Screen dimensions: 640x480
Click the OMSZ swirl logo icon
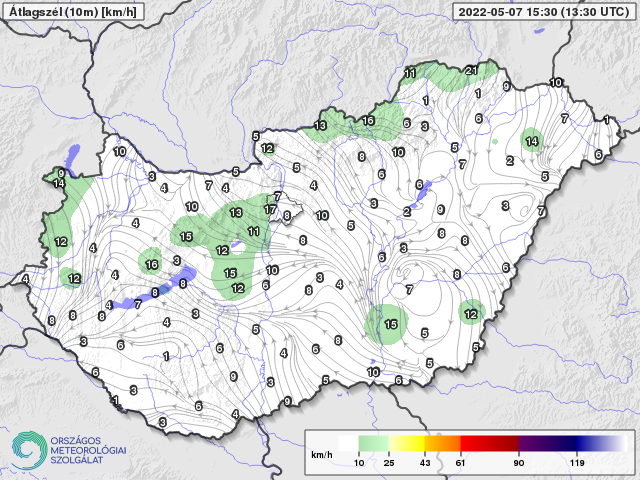pyautogui.click(x=26, y=449)
